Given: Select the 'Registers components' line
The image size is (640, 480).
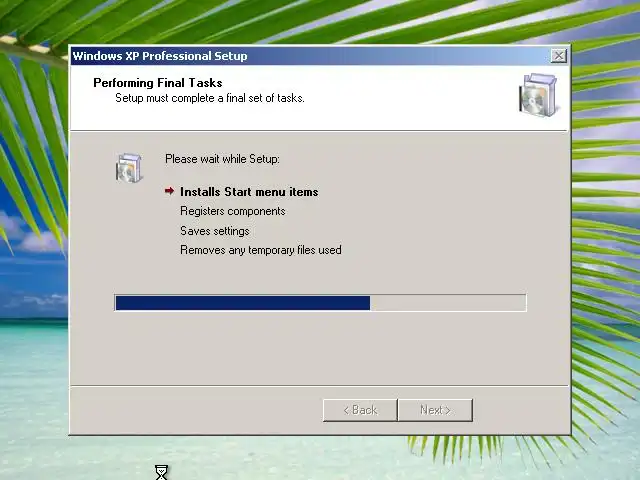Looking at the screenshot, I should [x=233, y=211].
